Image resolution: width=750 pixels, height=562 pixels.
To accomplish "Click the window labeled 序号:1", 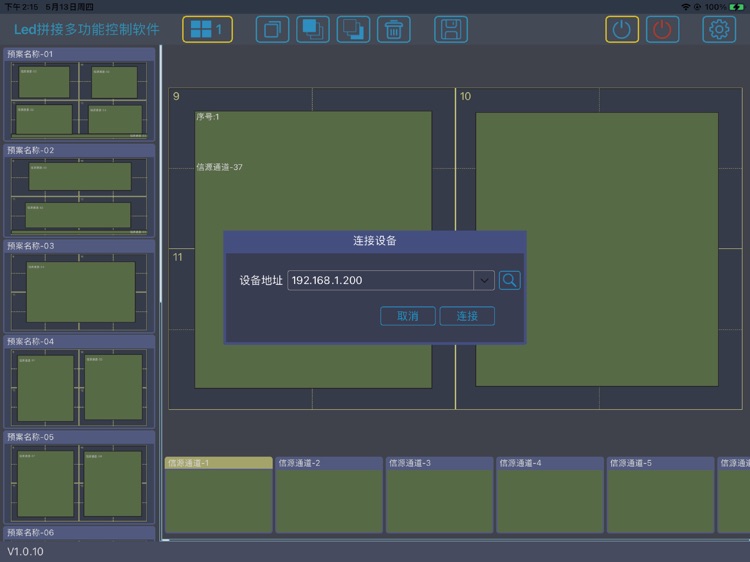I will point(313,191).
